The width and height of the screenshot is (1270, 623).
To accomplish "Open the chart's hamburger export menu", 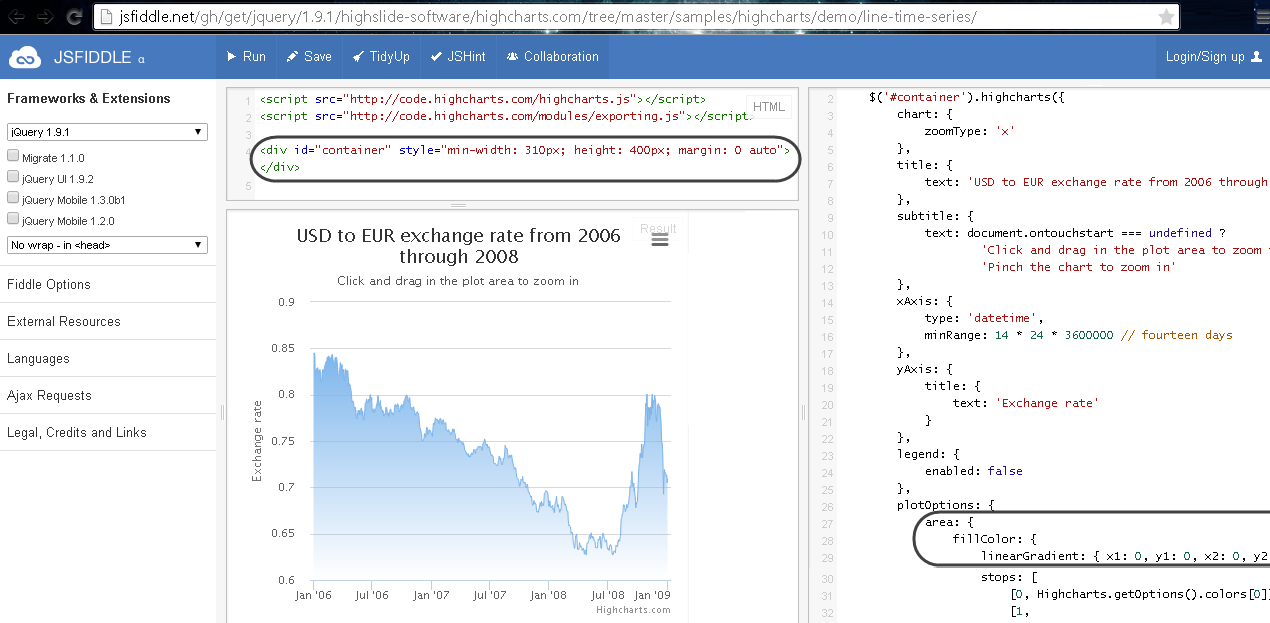I will pos(659,240).
